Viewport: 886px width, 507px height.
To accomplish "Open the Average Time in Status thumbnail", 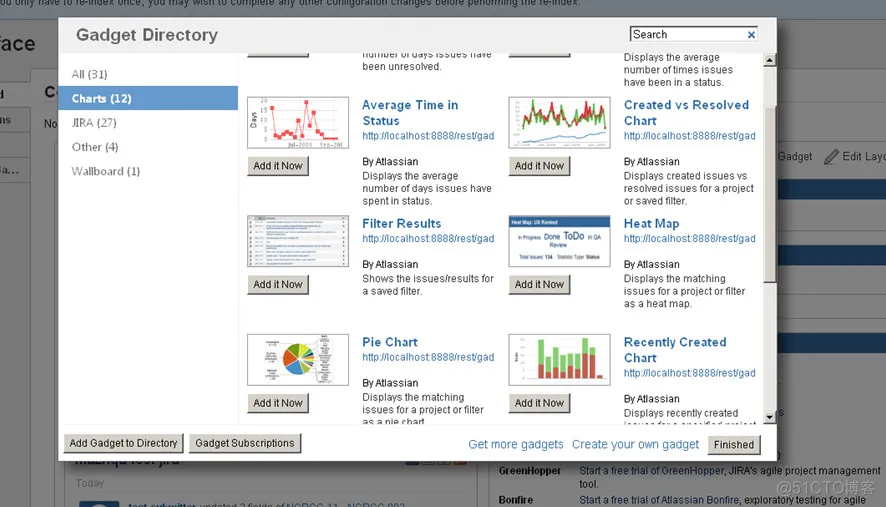I will pyautogui.click(x=298, y=123).
